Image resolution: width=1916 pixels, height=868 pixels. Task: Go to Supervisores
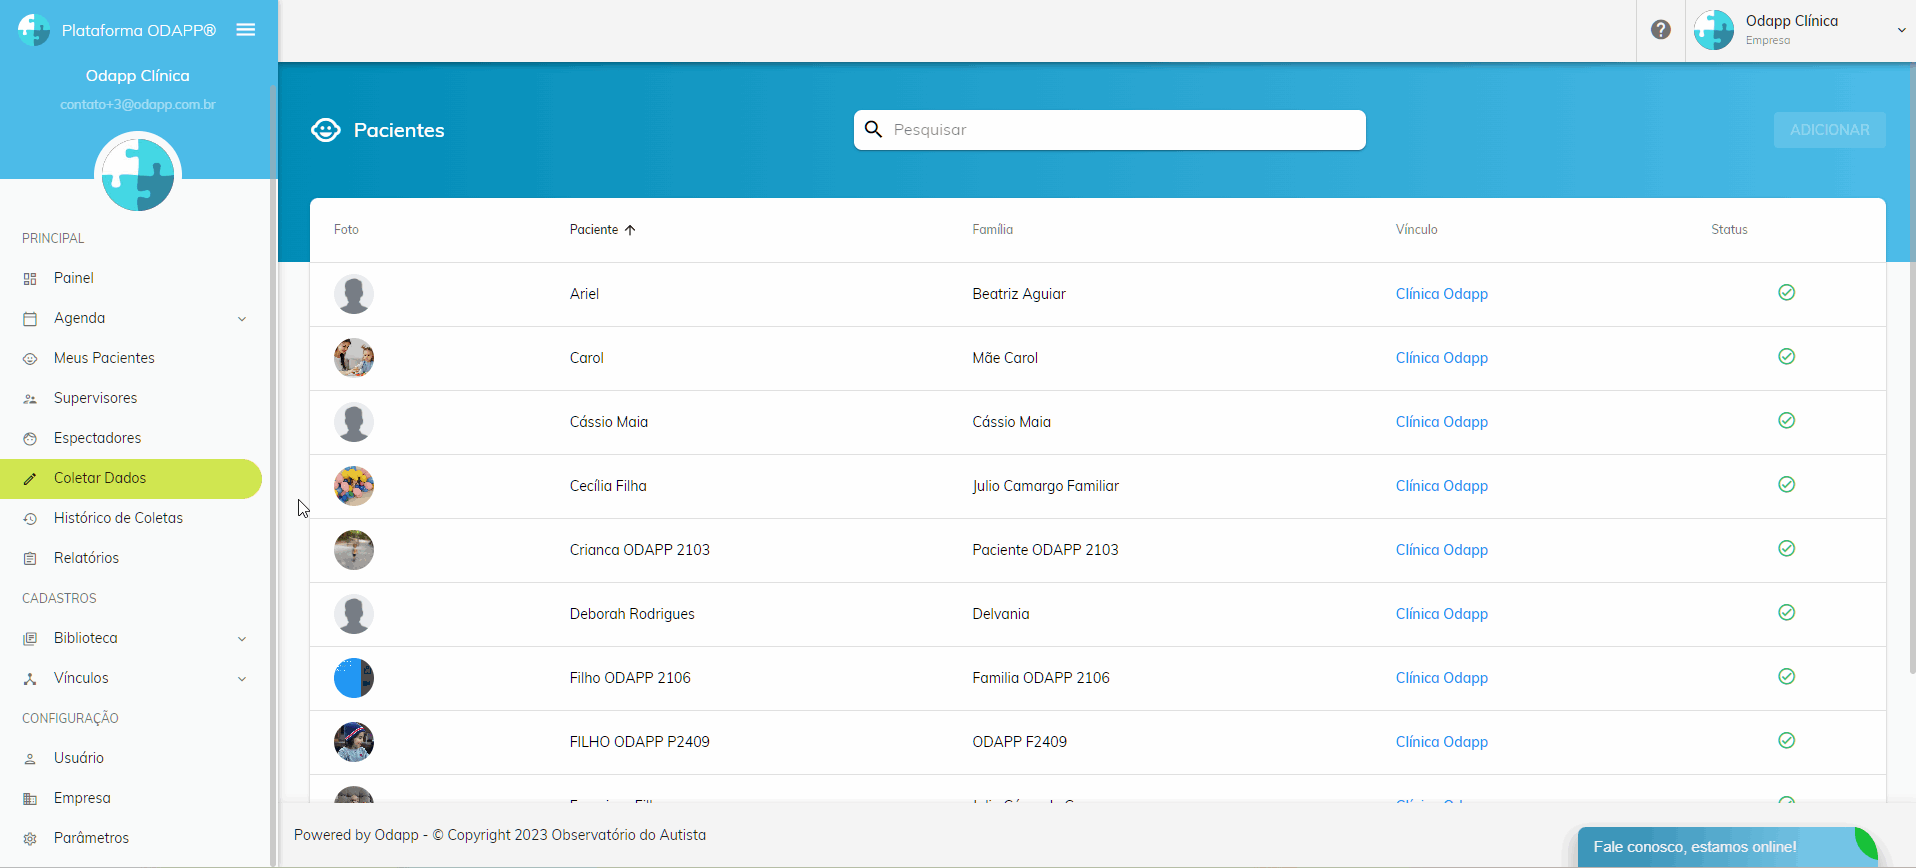tap(131, 398)
